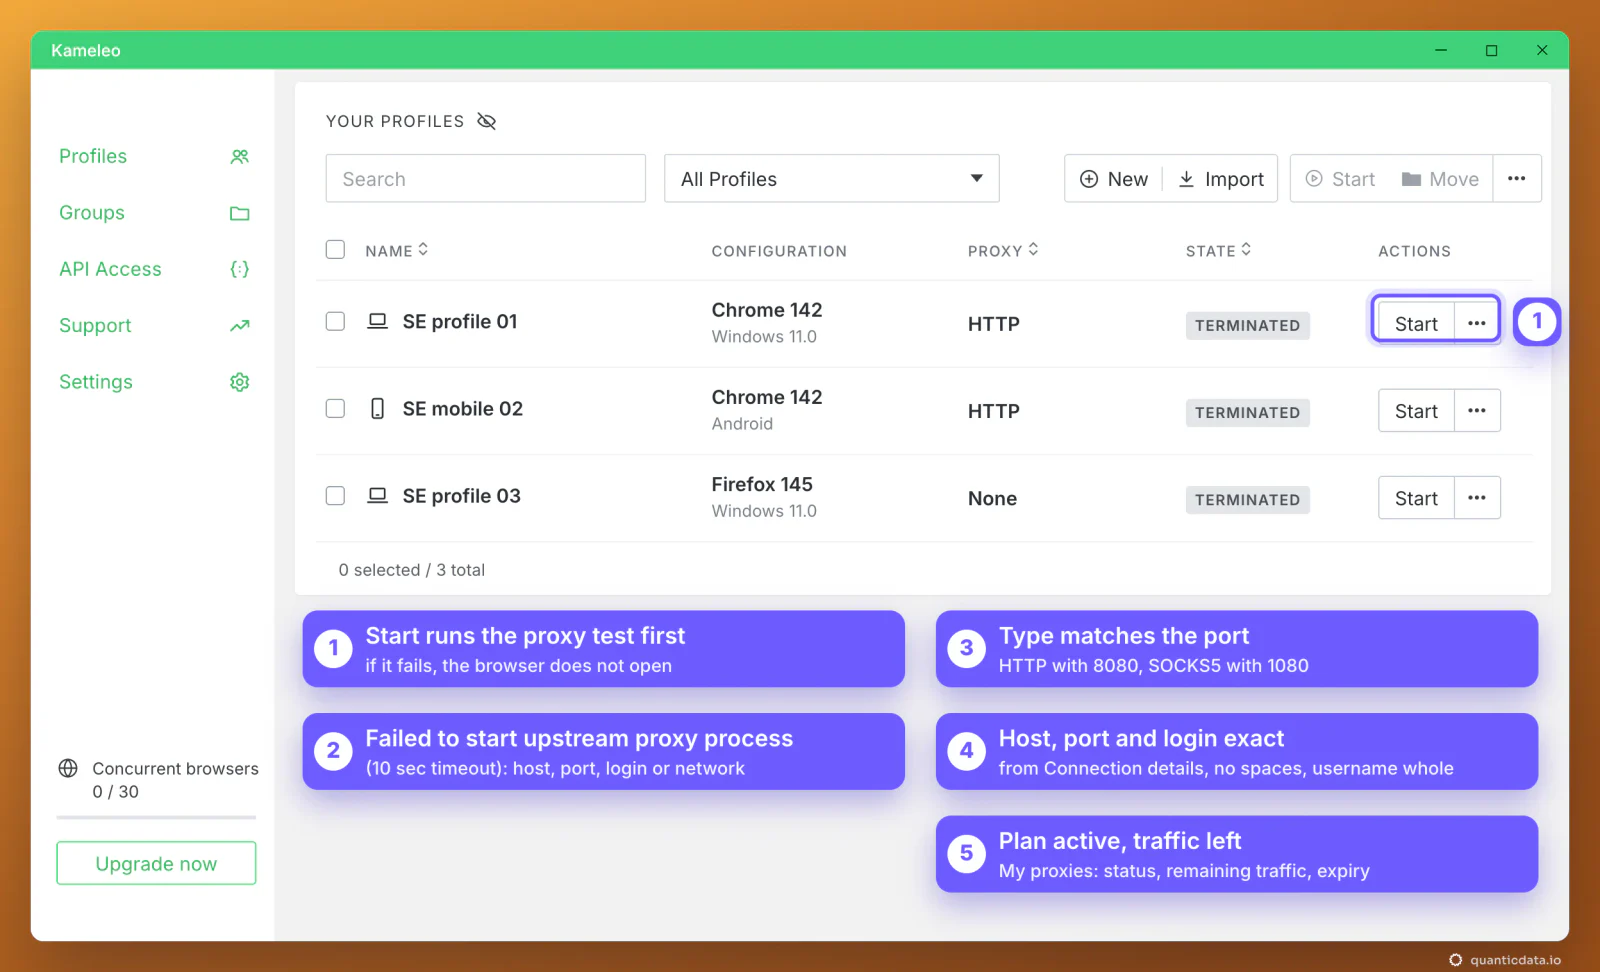1600x972 pixels.
Task: Click the concurrent browsers usage bar
Action: pyautogui.click(x=156, y=818)
